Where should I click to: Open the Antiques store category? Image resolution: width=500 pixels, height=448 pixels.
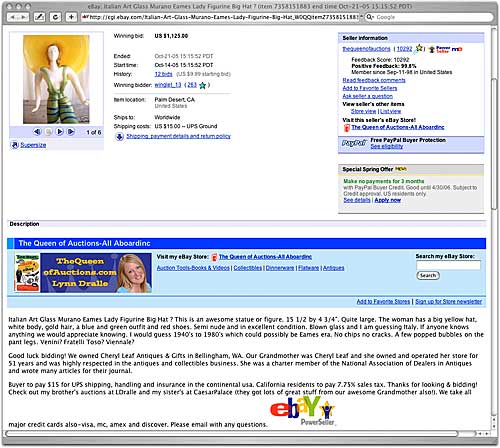pos(333,268)
